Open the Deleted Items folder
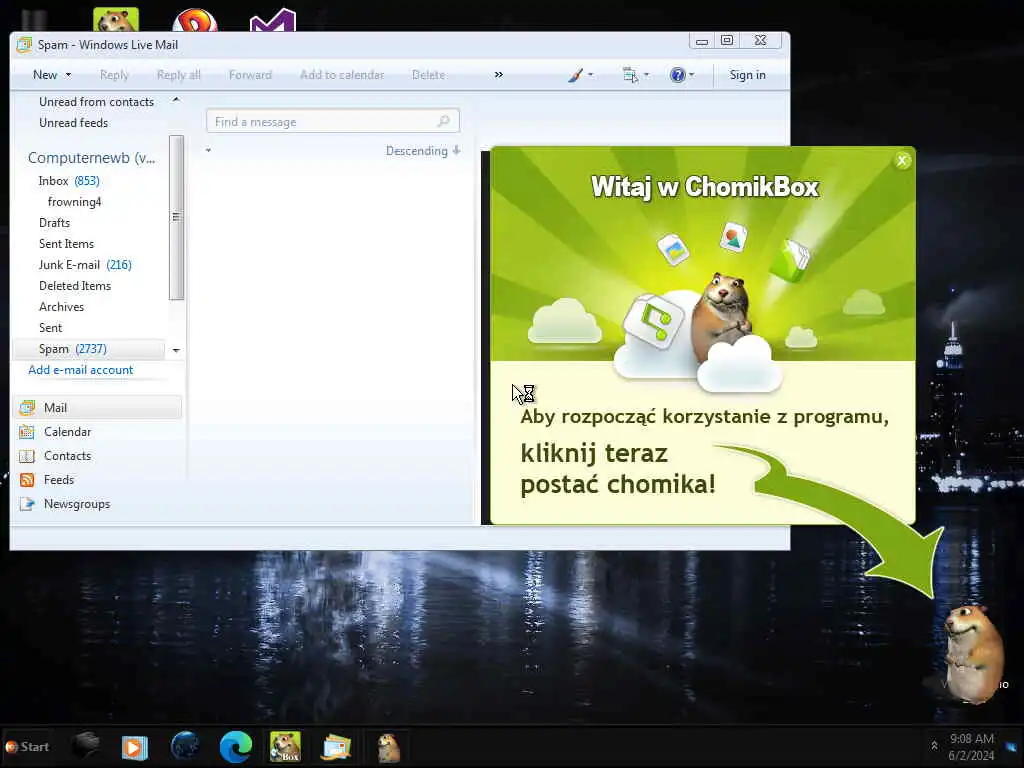 point(74,285)
